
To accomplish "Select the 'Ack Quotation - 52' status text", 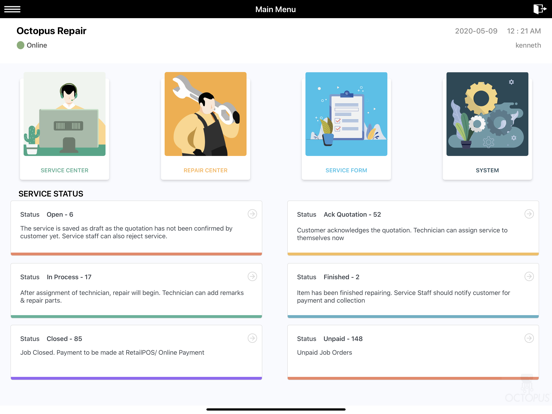I will [x=352, y=214].
